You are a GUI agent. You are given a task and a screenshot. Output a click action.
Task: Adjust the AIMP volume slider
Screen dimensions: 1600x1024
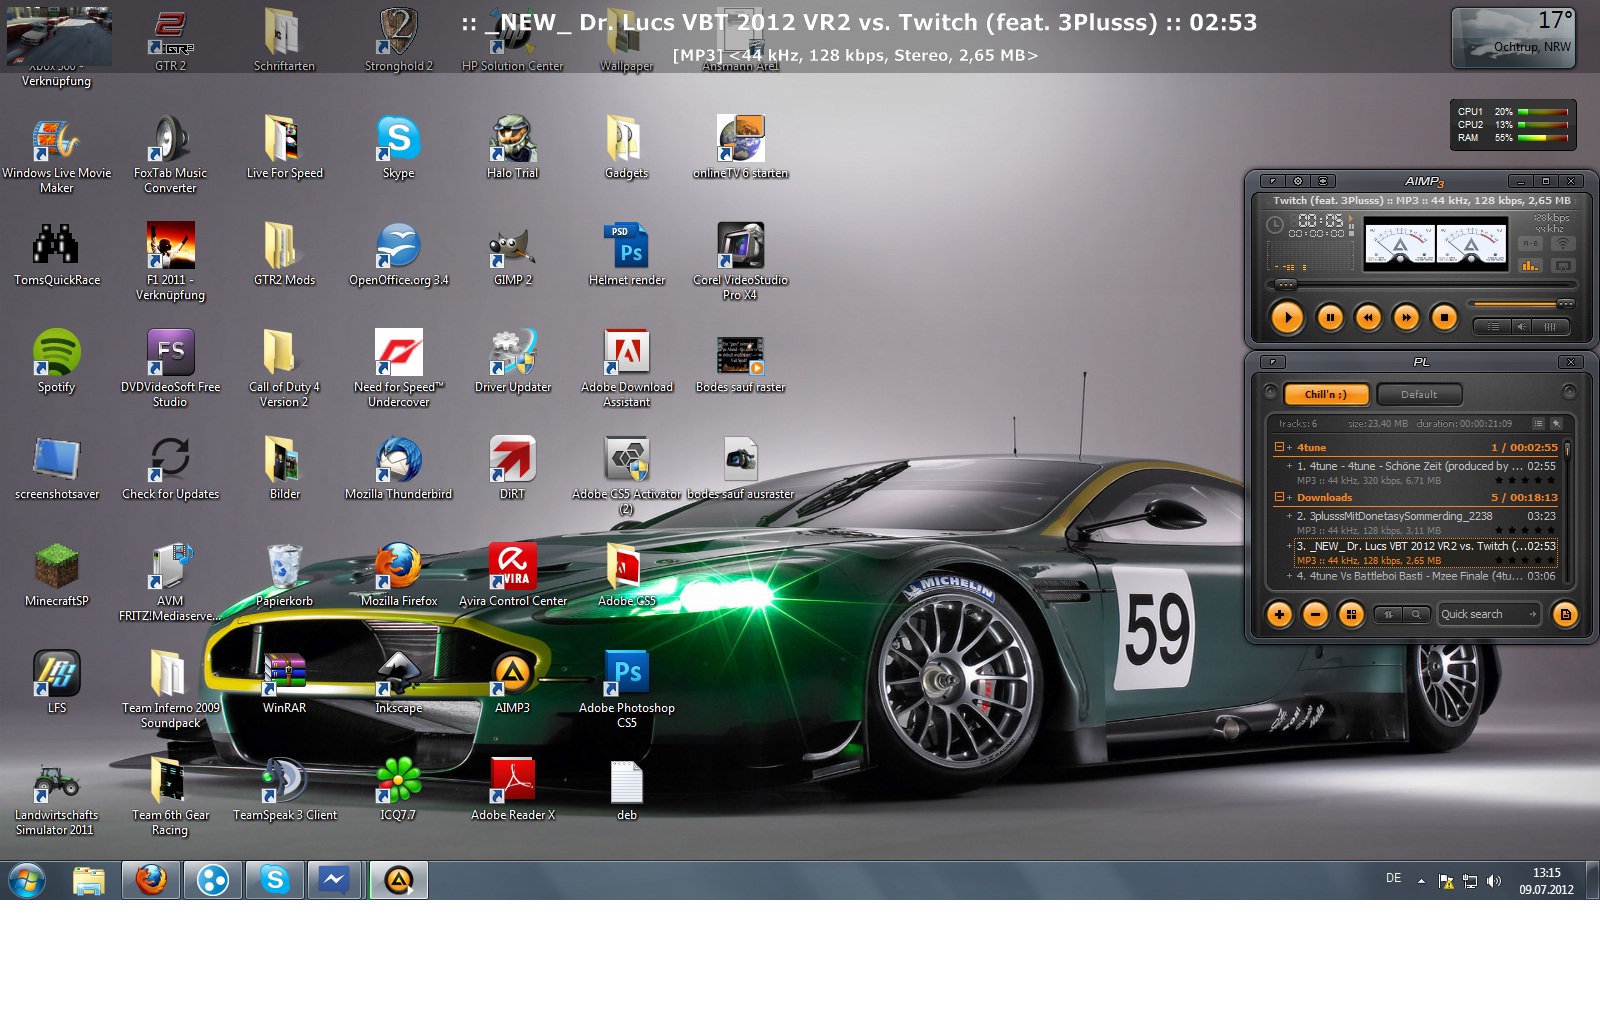pyautogui.click(x=1521, y=303)
